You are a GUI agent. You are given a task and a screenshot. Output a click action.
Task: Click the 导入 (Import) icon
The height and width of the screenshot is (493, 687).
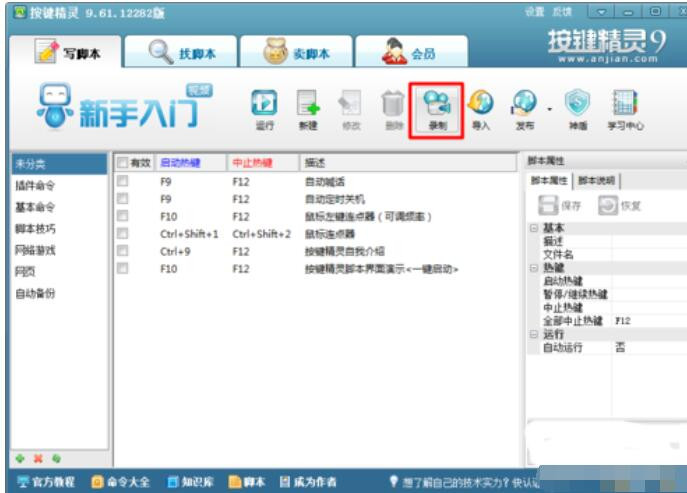480,107
